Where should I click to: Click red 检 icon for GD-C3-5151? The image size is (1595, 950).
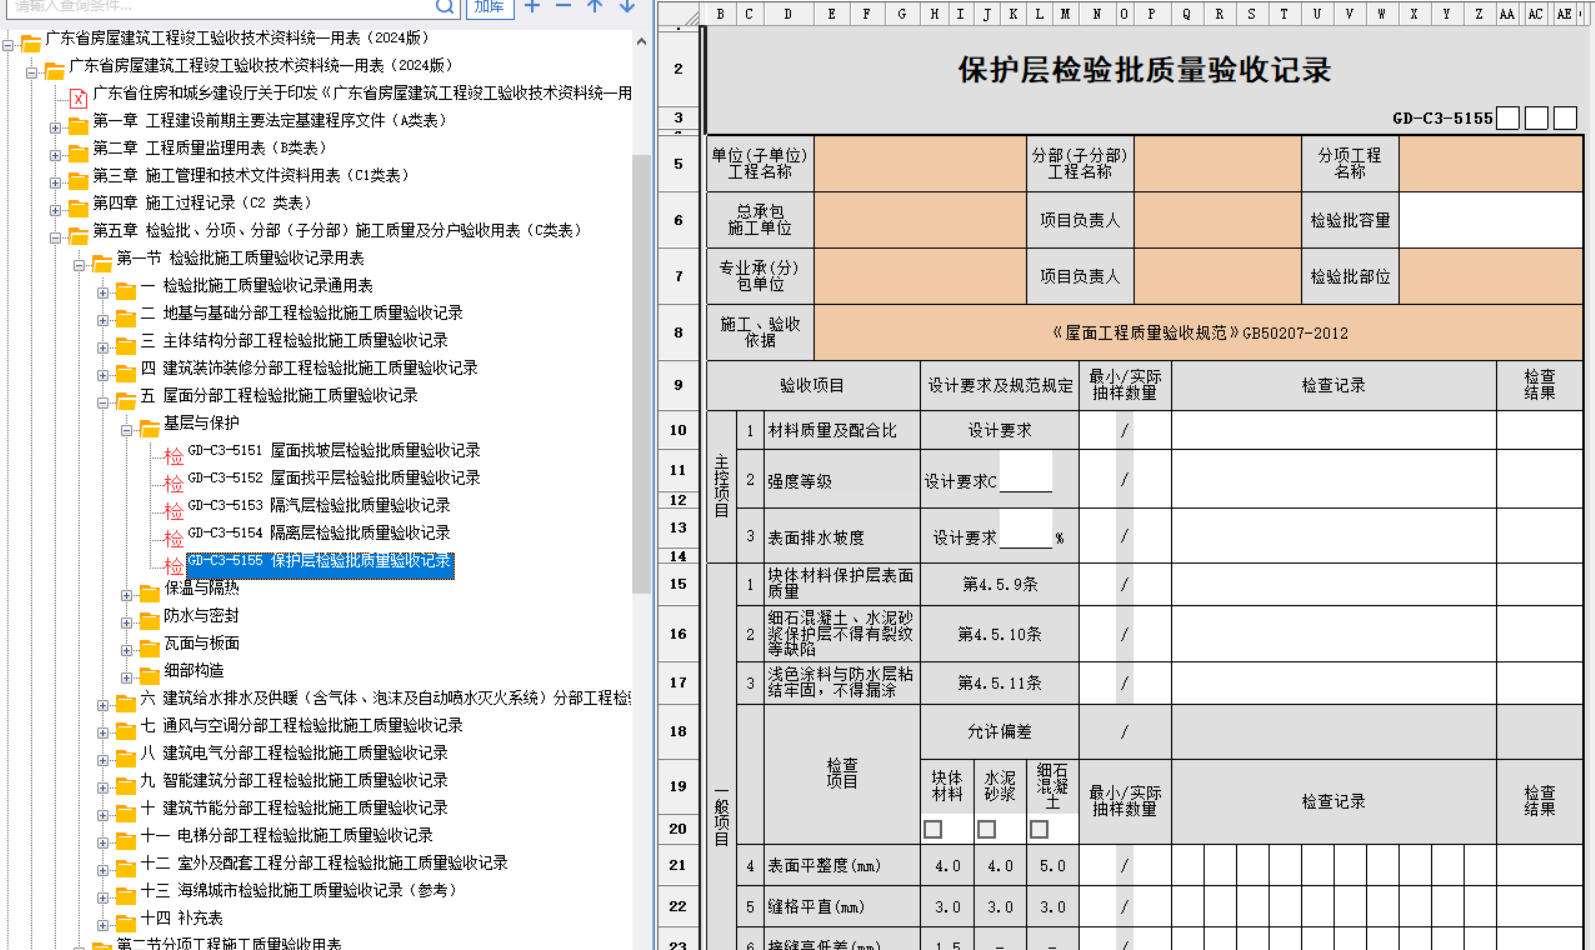(173, 456)
